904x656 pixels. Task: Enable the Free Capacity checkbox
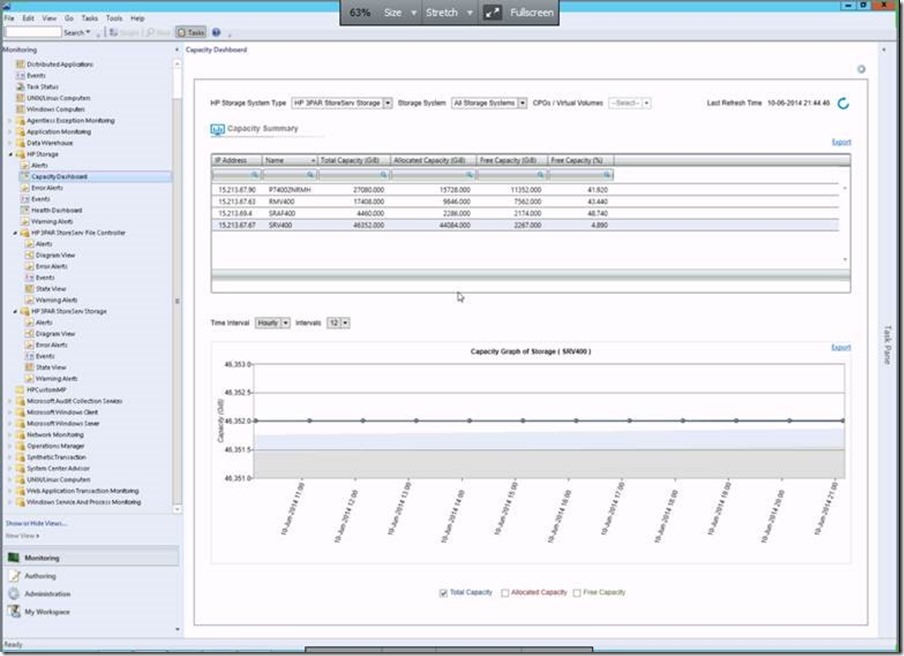577,593
